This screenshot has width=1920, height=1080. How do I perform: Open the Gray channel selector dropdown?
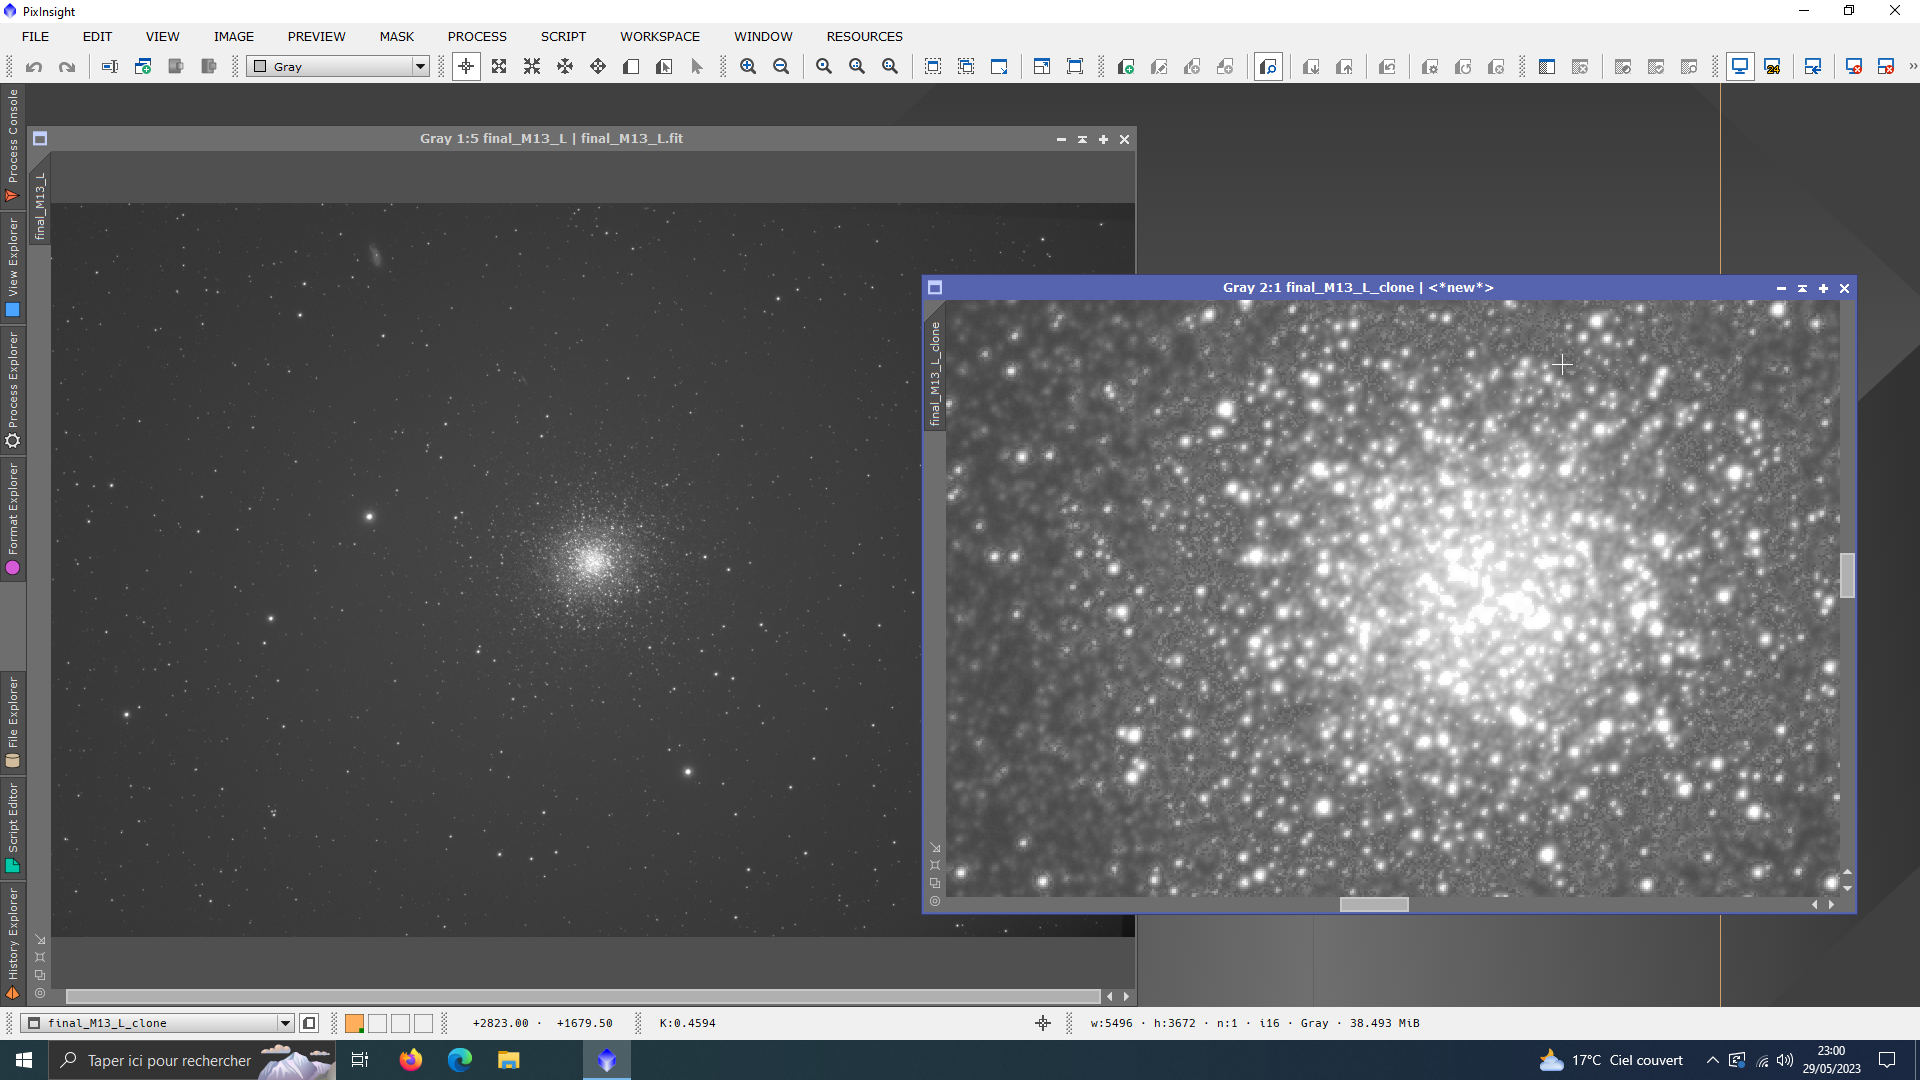click(420, 67)
